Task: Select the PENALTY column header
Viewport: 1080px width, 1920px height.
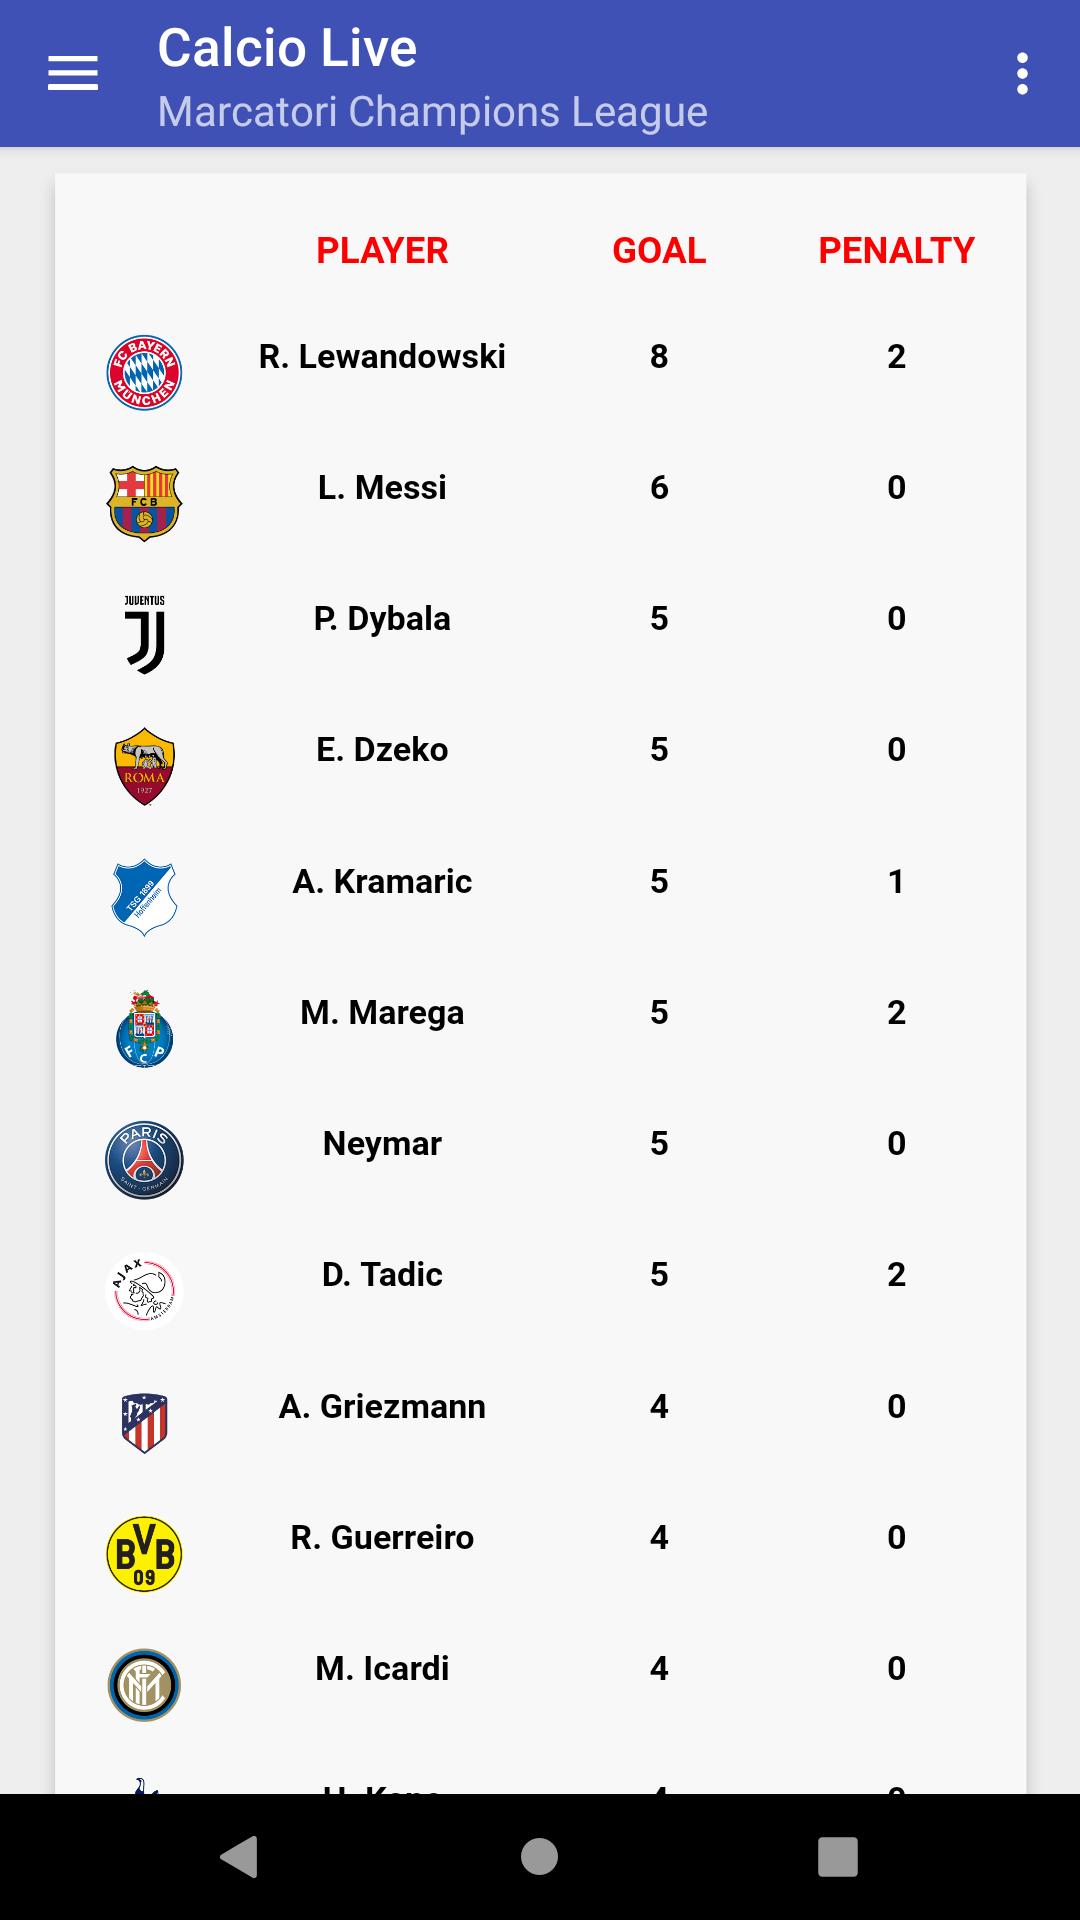Action: click(x=896, y=251)
